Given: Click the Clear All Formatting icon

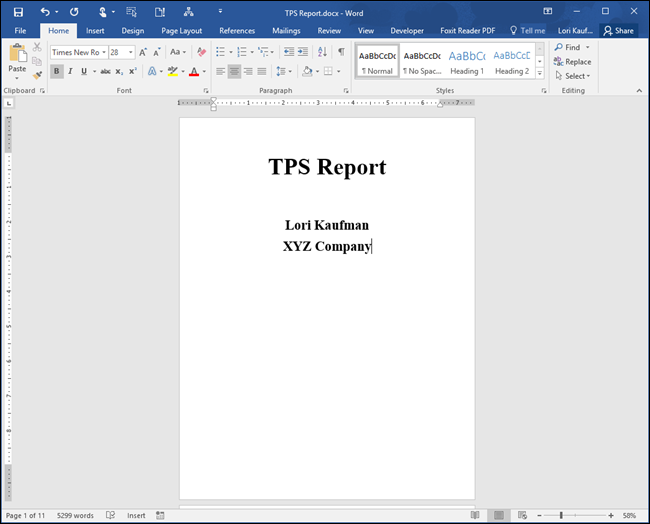Looking at the screenshot, I should (201, 51).
